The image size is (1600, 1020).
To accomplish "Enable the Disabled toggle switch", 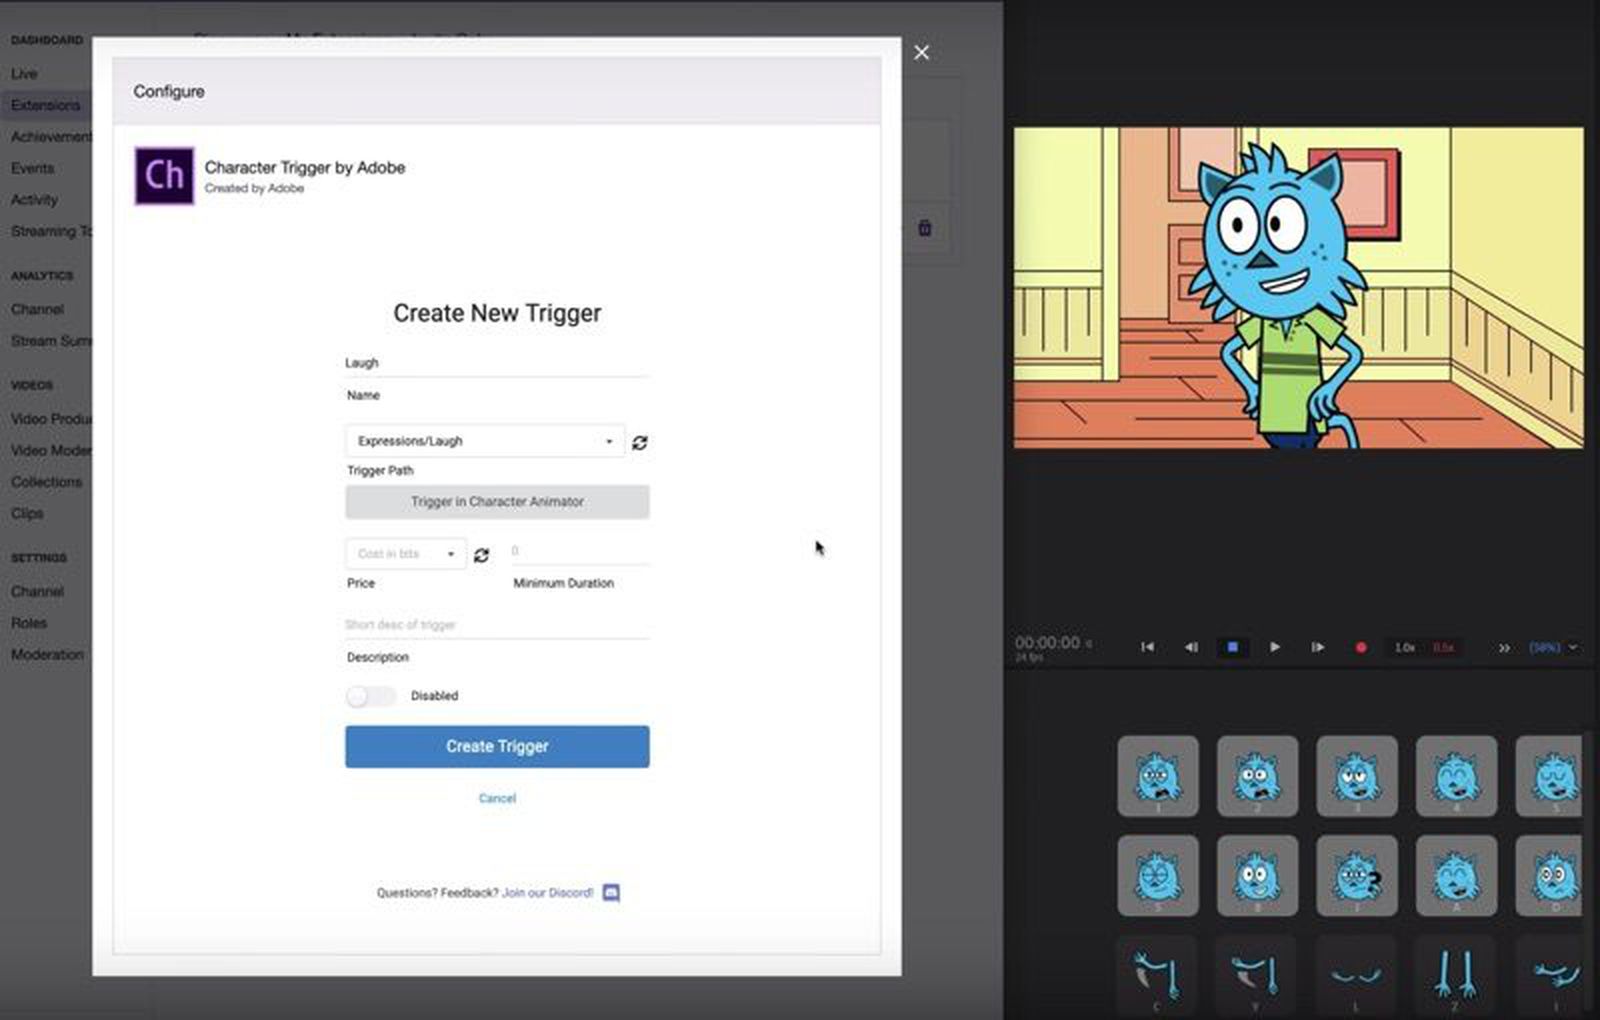I will coord(369,695).
